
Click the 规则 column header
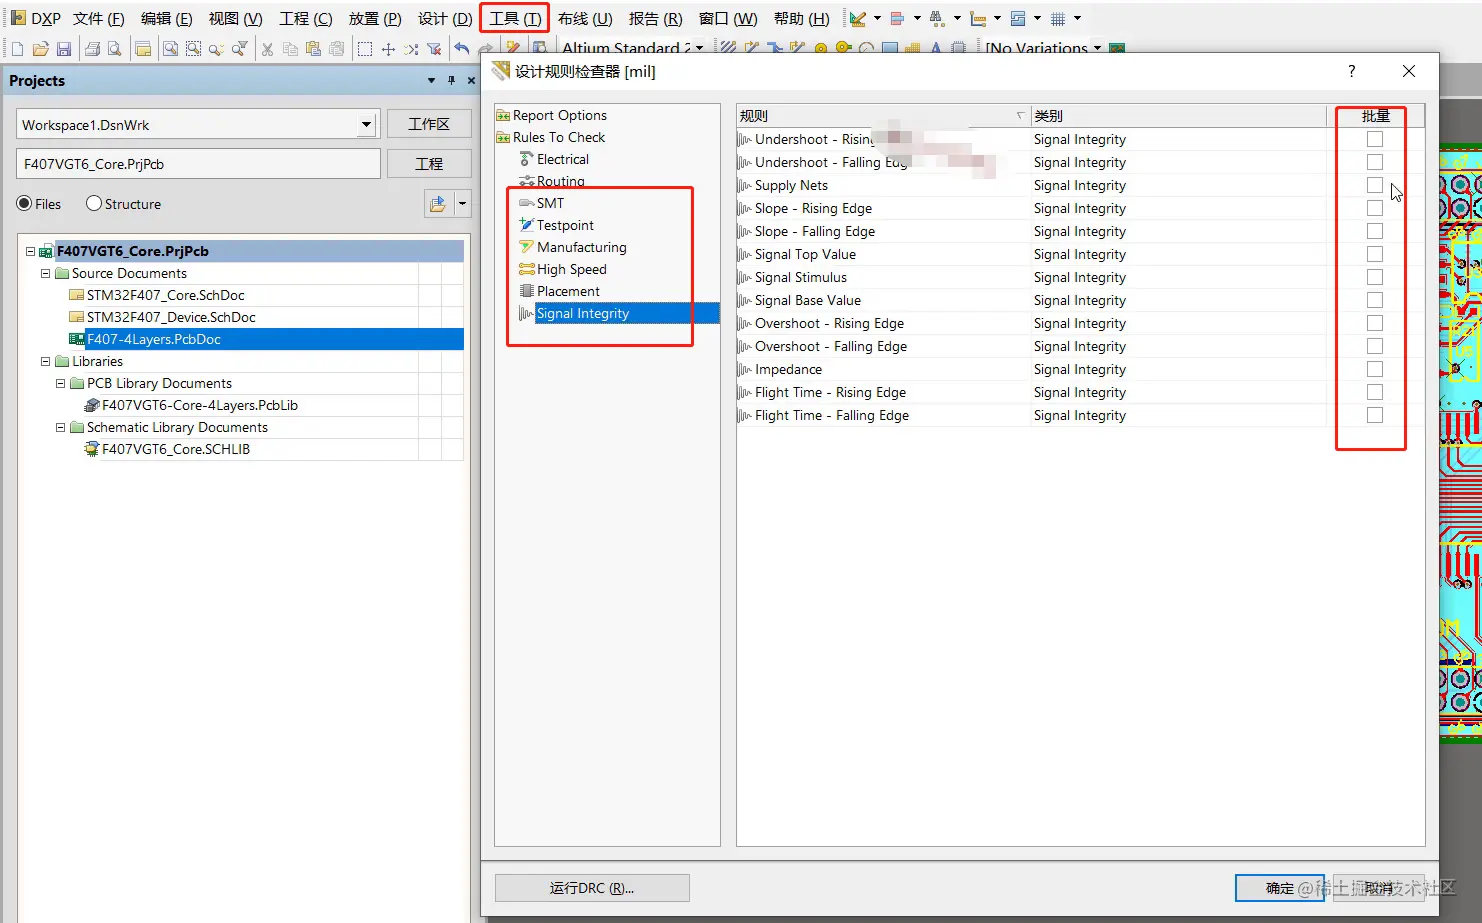883,116
